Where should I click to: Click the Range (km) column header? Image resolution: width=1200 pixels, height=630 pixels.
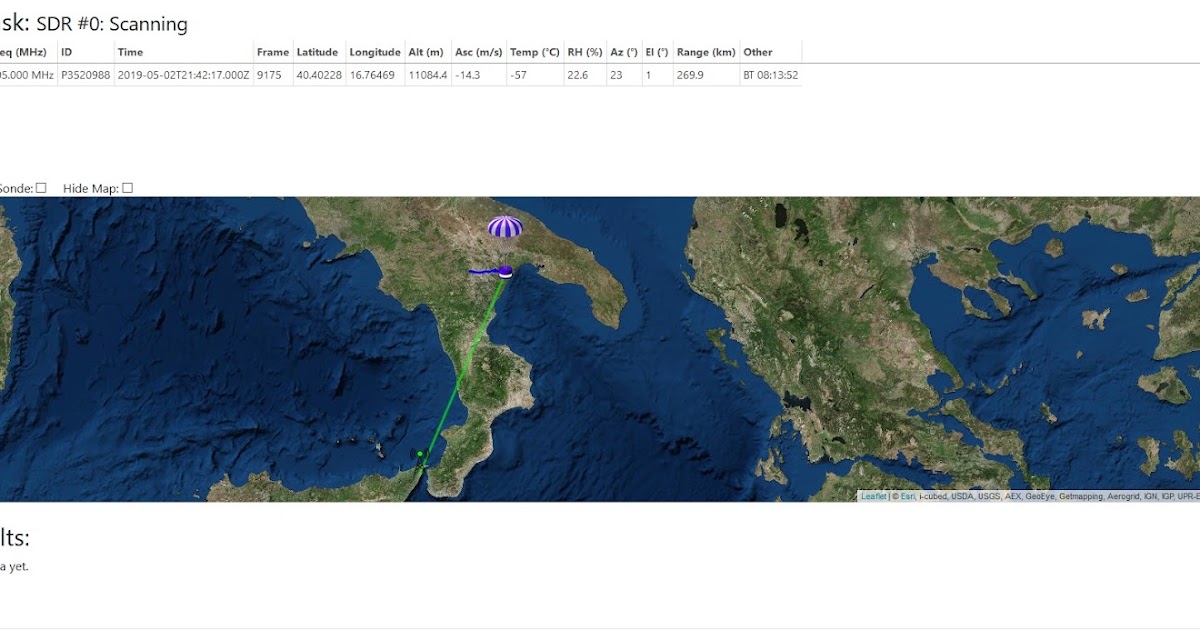705,51
